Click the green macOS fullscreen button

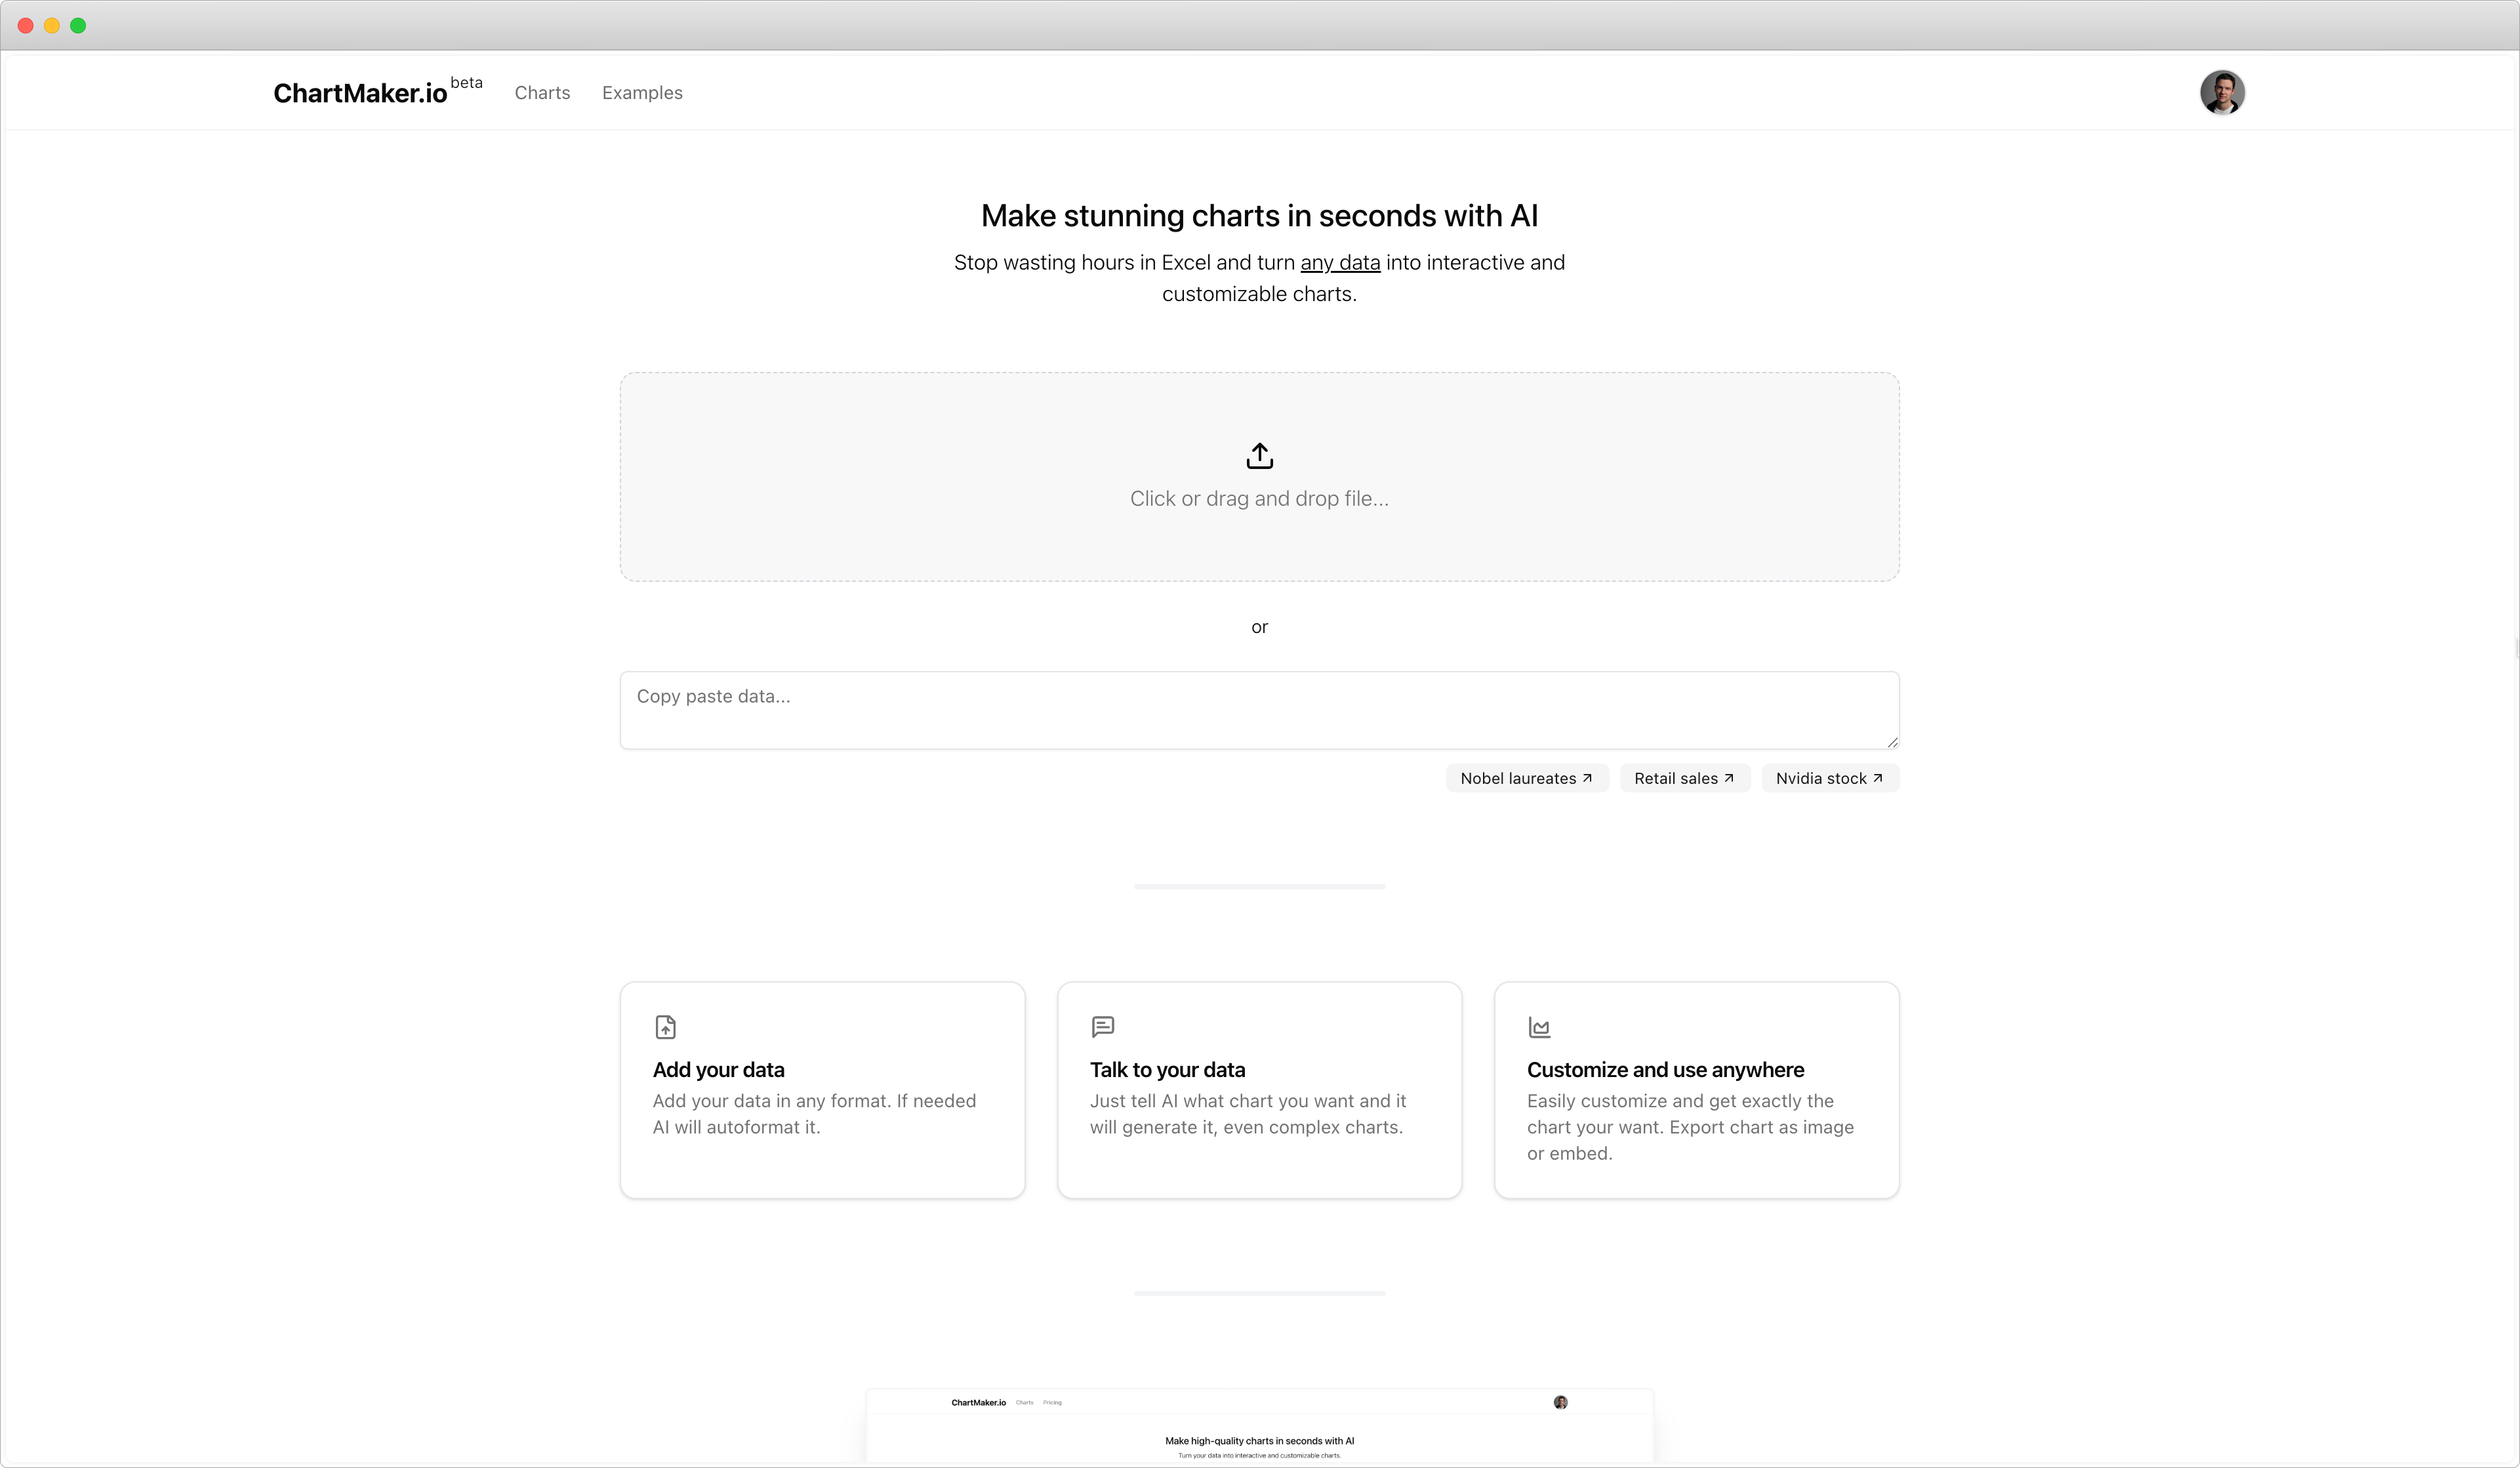78,25
